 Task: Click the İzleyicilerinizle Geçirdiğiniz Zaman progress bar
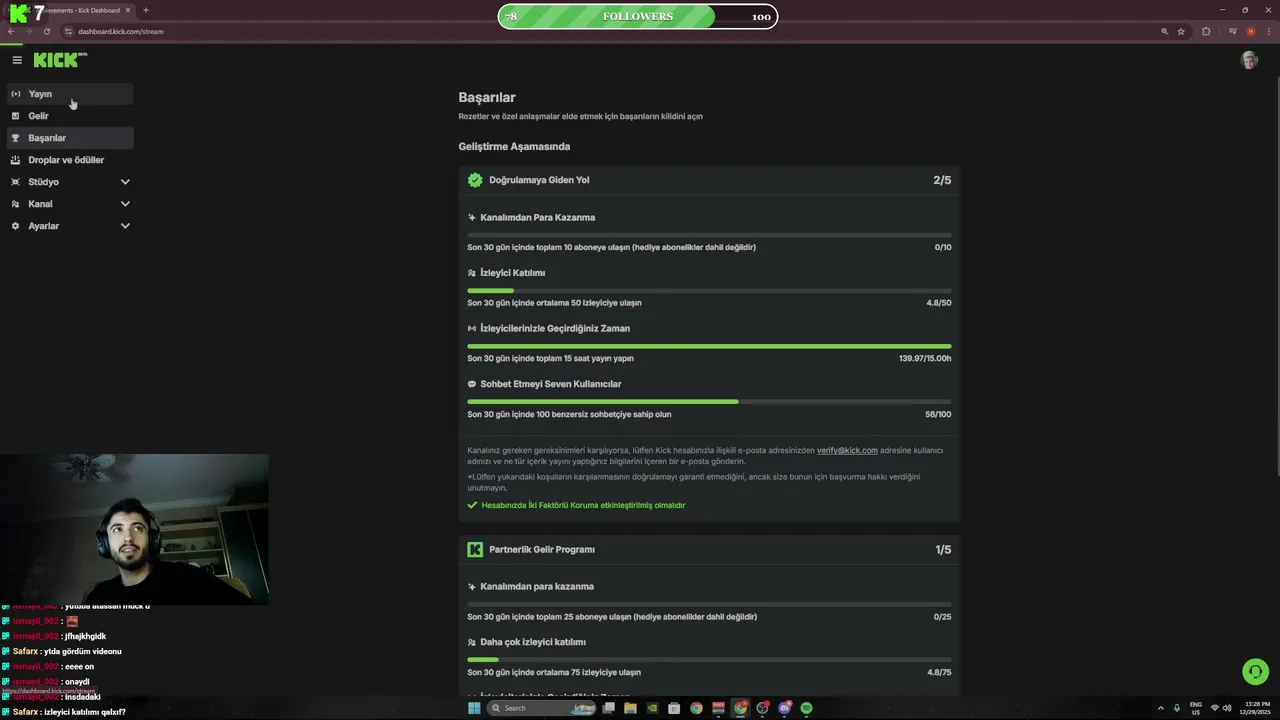coord(709,346)
